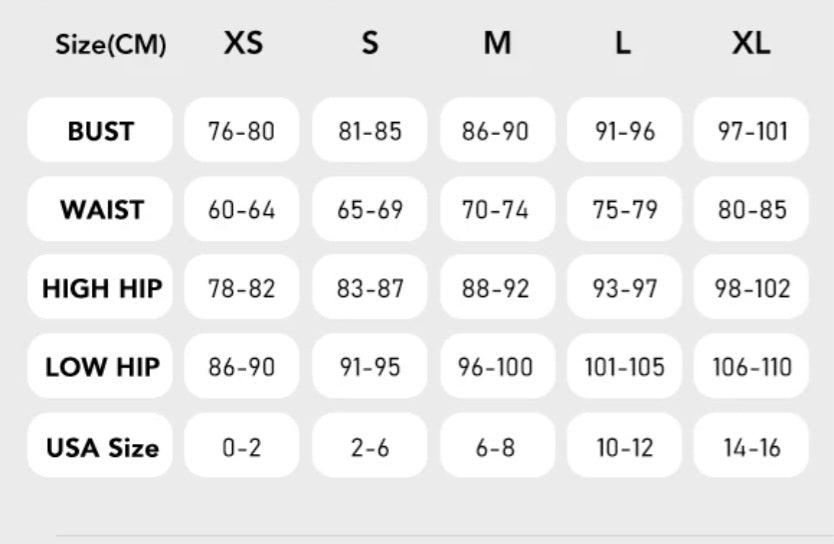Viewport: 834px width, 544px height.
Task: Select L USA size cell 10-12
Action: pos(624,447)
